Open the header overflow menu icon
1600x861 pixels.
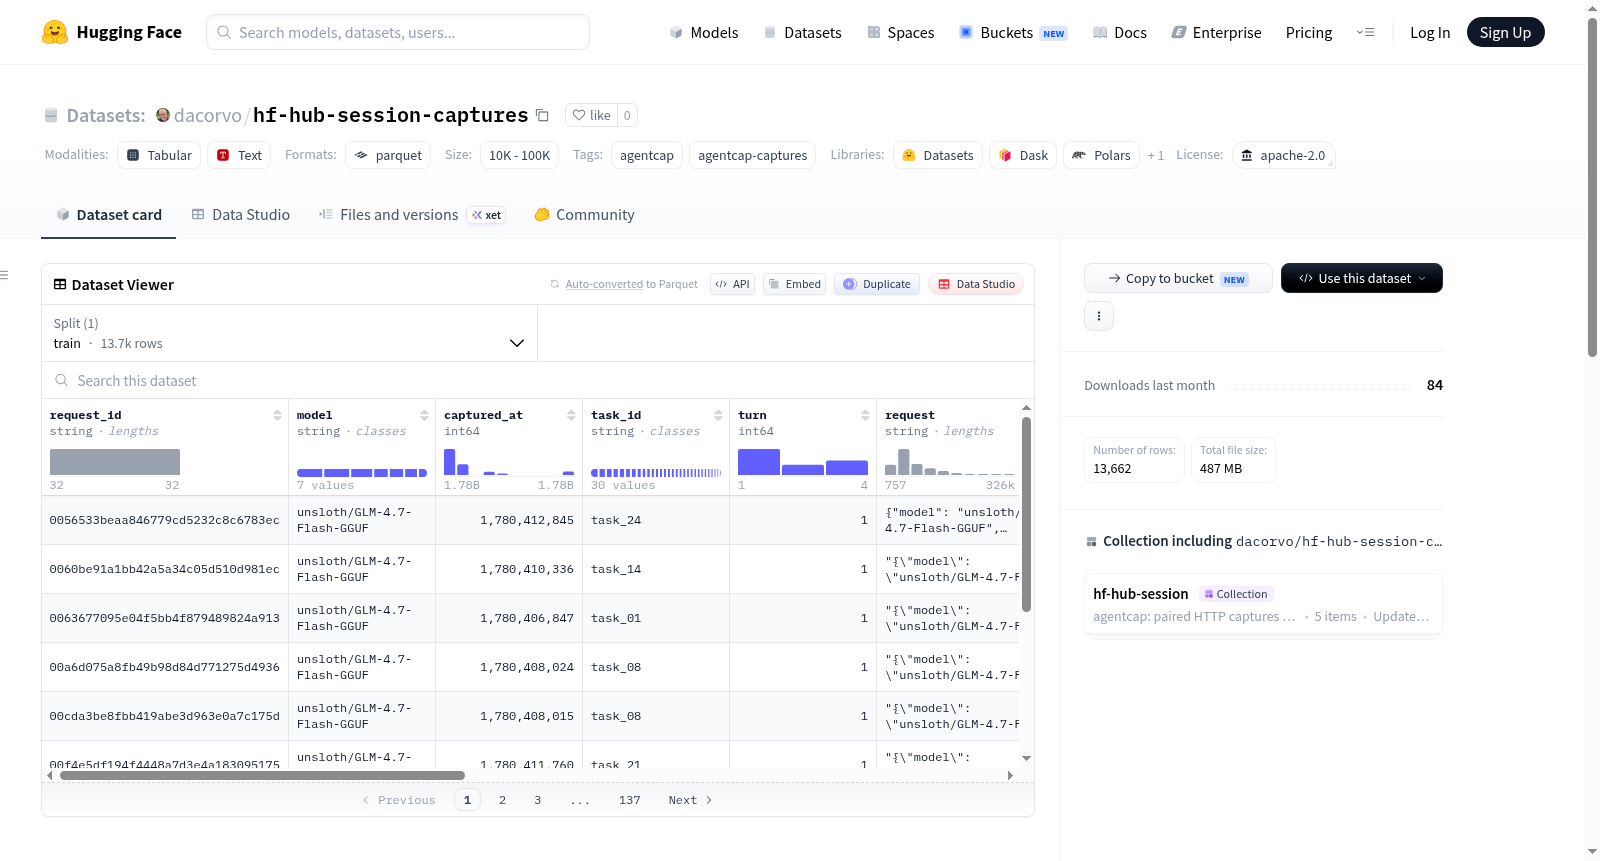click(1365, 32)
